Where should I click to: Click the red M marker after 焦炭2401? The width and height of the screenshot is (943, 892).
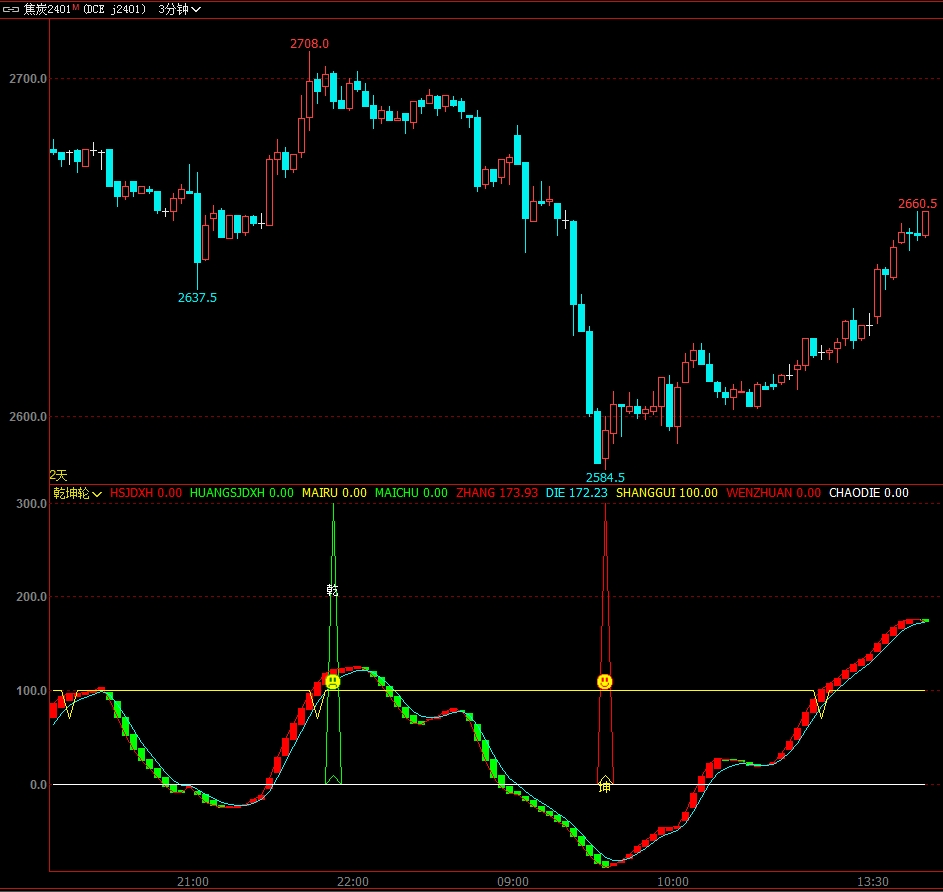[x=74, y=7]
